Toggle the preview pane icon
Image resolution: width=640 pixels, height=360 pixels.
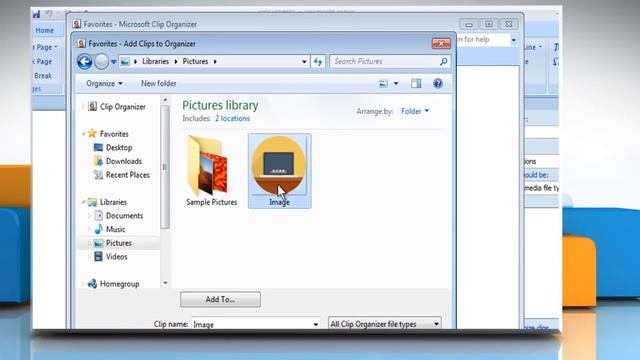click(416, 84)
